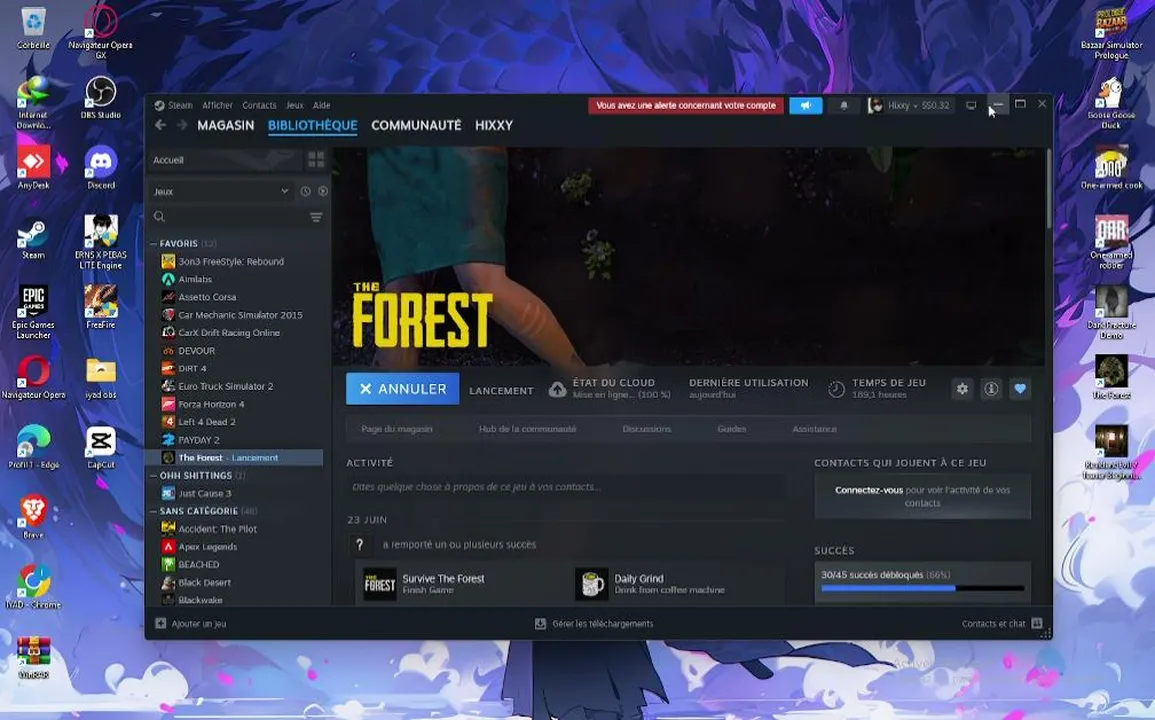Open the Steam announcements megaphone button
The height and width of the screenshot is (720, 1155).
(x=806, y=105)
